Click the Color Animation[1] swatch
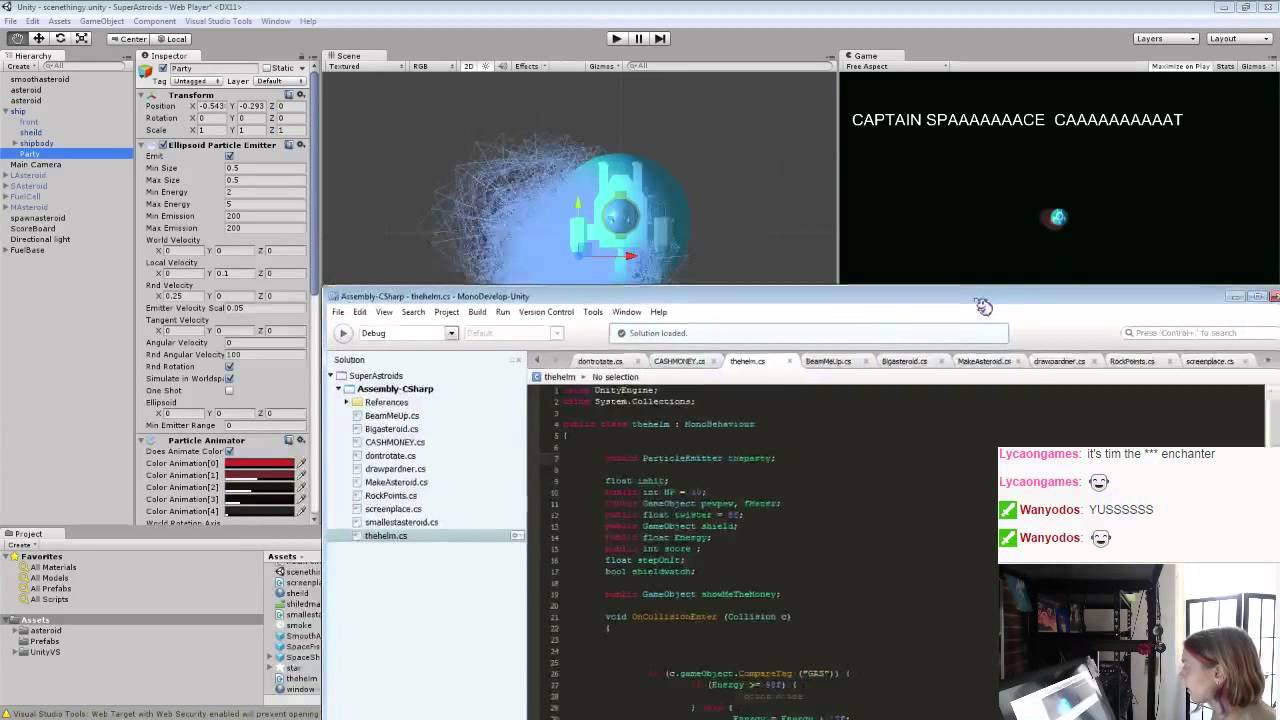Screen dimensions: 1280x720 259,476
